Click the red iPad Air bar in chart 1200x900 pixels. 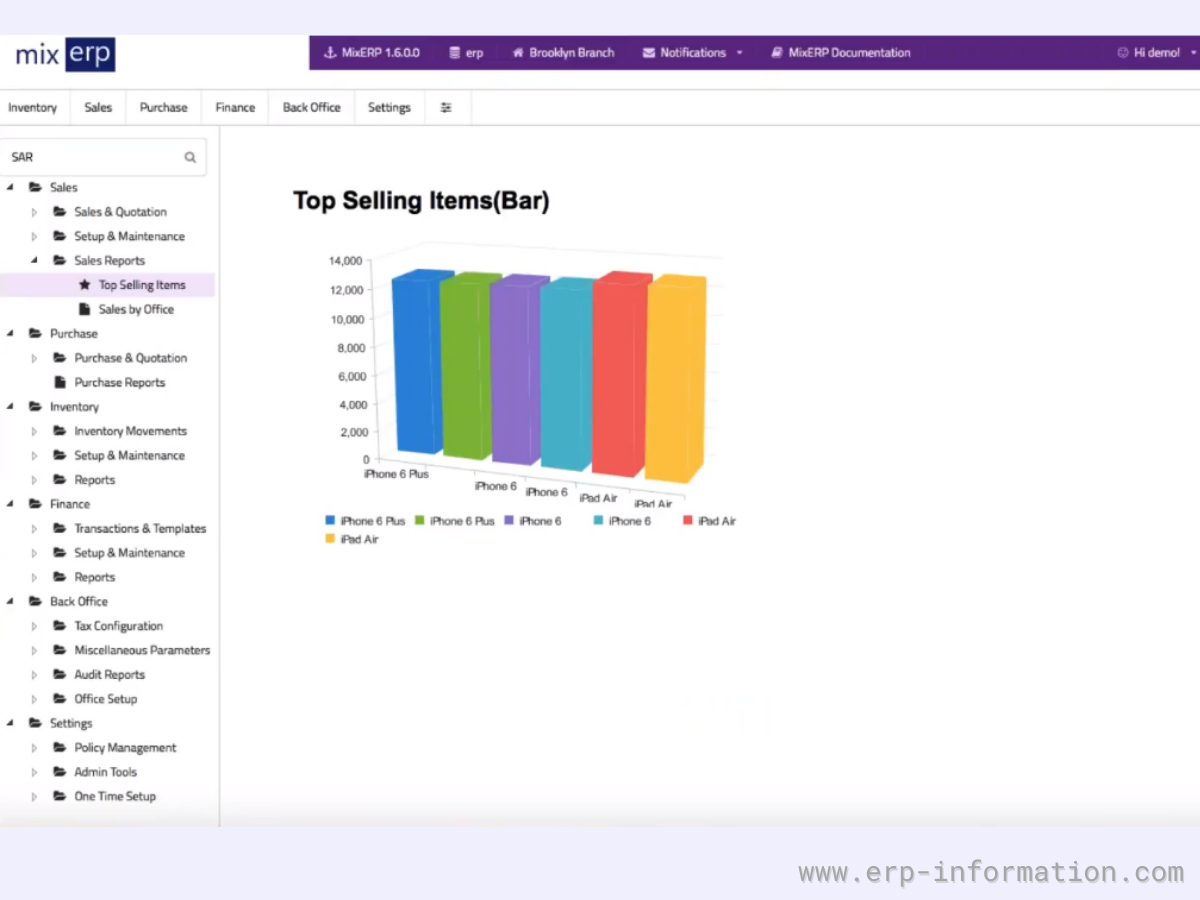620,375
